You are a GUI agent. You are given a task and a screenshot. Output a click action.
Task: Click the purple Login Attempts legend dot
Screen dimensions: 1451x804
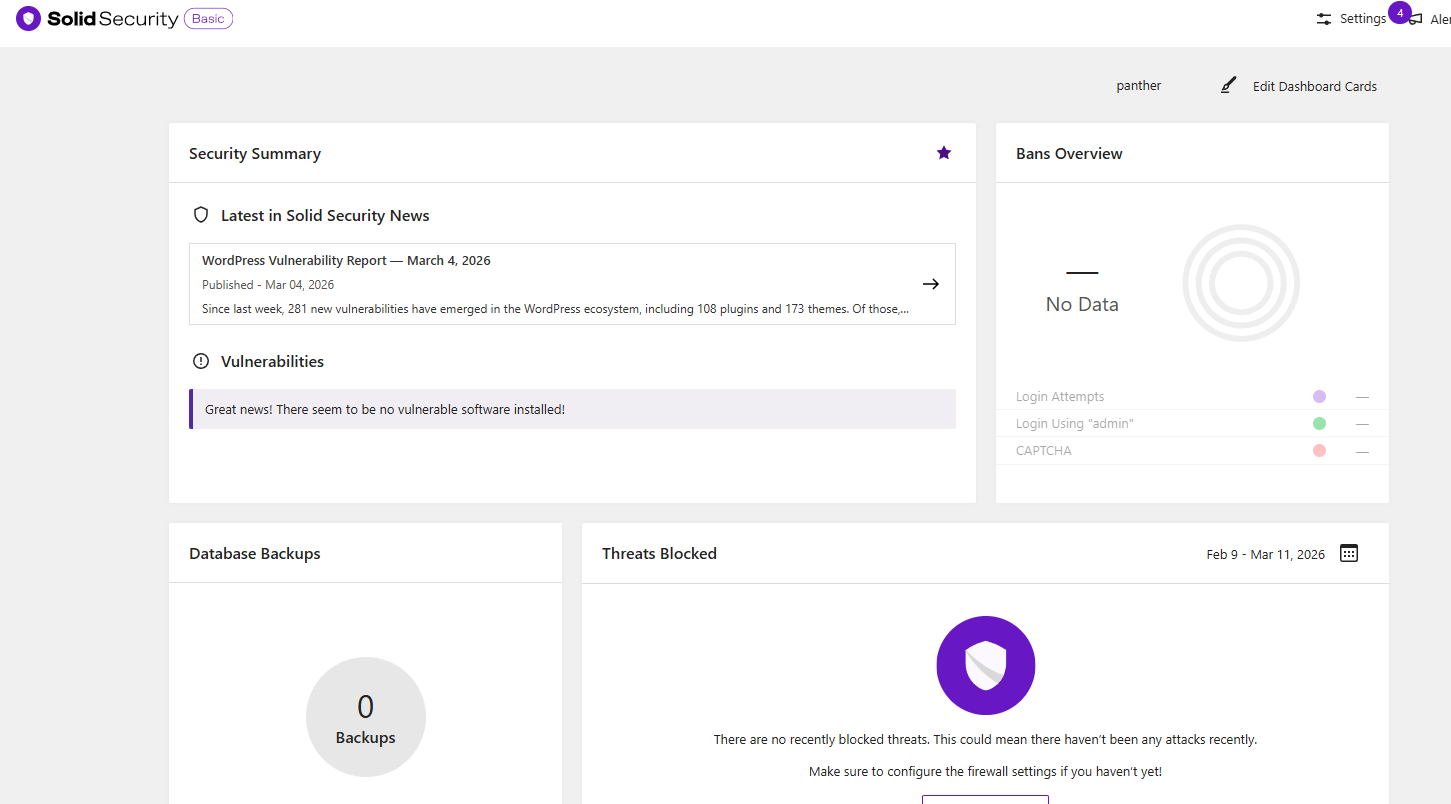pos(1319,397)
